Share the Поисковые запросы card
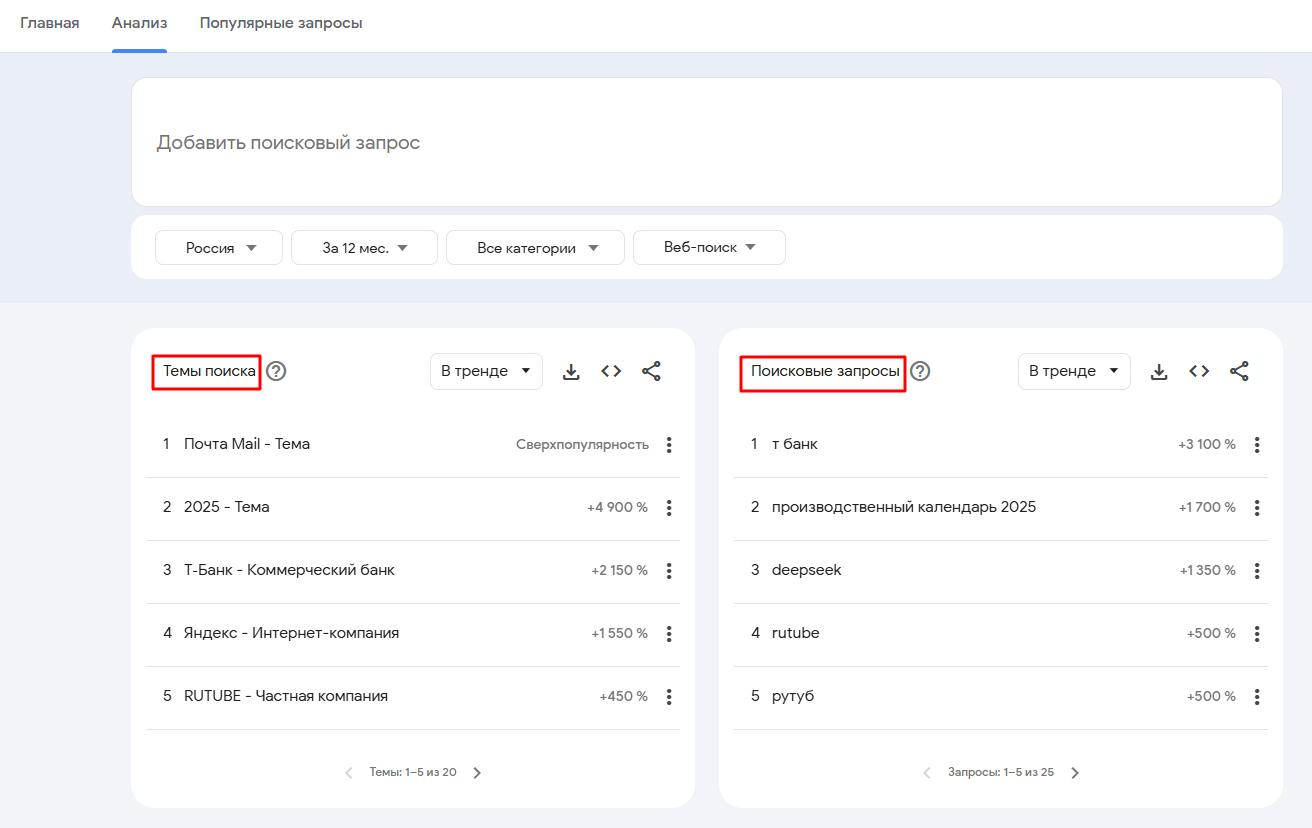 [x=1239, y=371]
